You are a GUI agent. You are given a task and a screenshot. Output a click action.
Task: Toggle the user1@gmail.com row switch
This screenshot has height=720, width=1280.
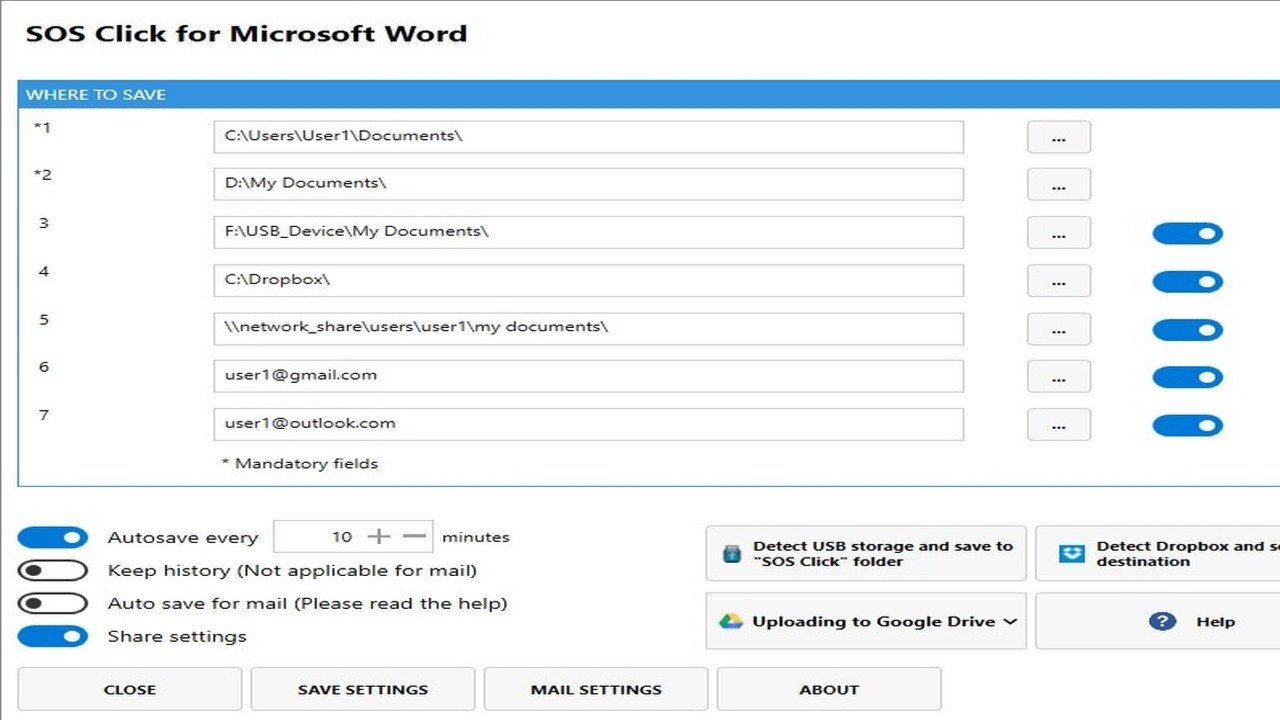coord(1188,378)
